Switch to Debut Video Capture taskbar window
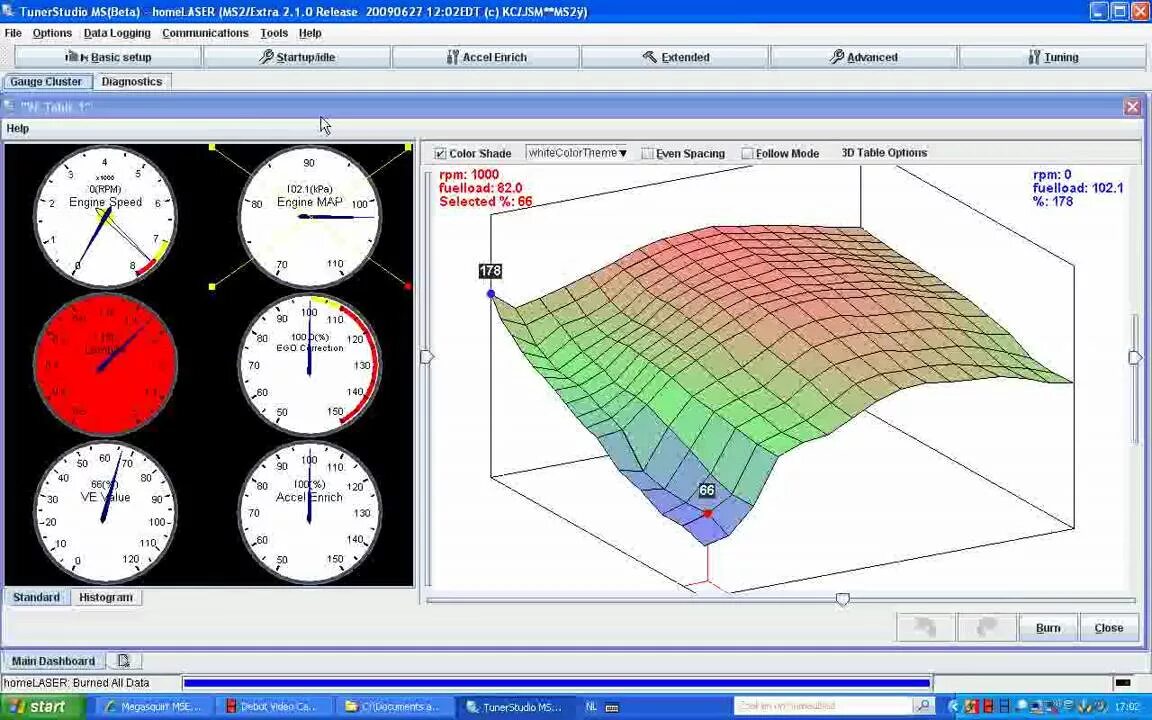This screenshot has height=720, width=1152. tap(272, 707)
